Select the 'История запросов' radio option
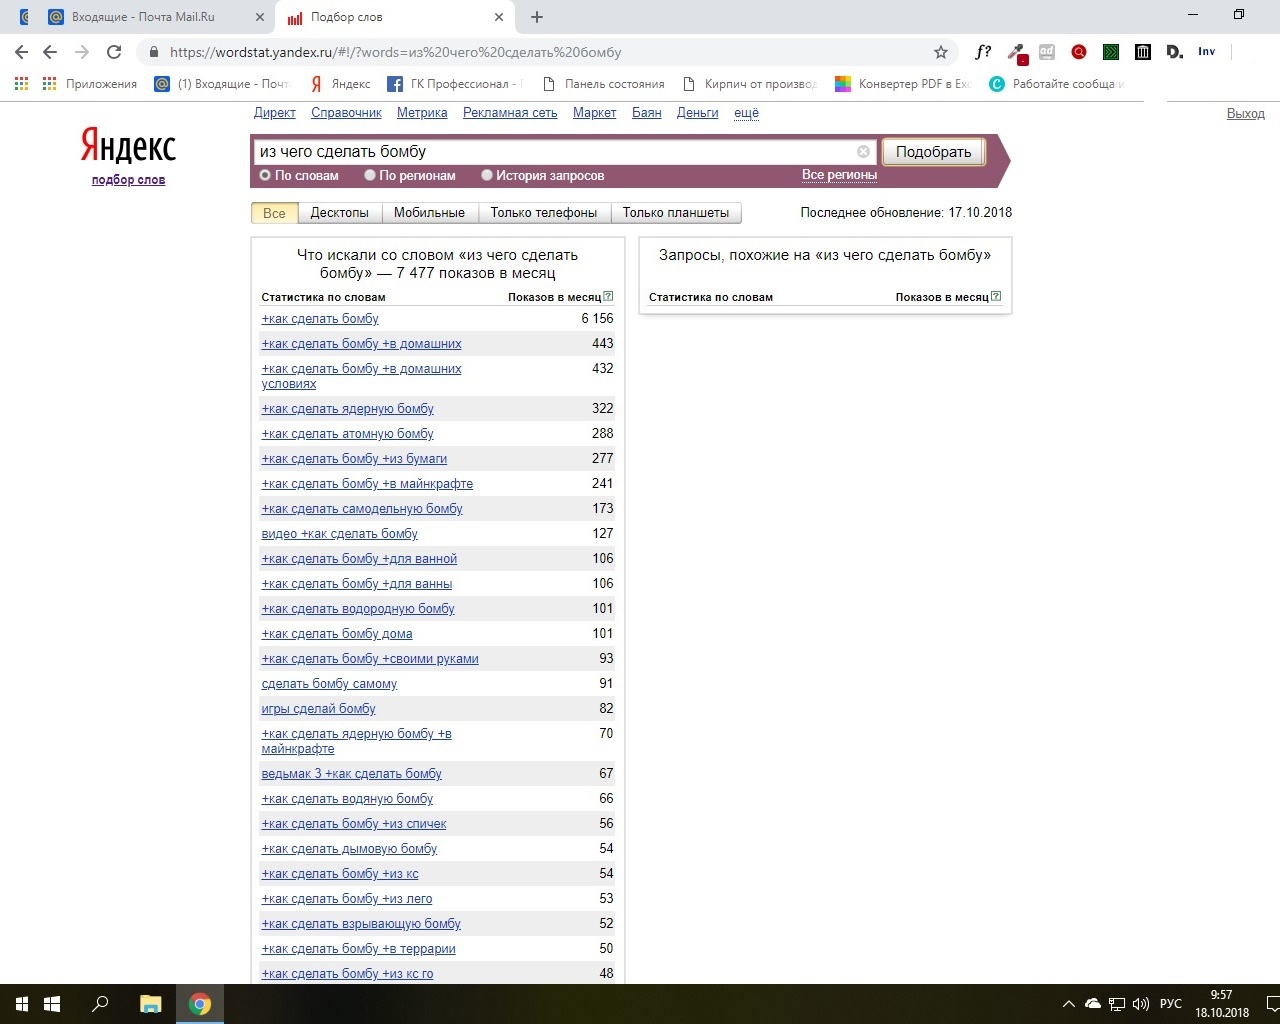The width and height of the screenshot is (1280, 1024). pos(487,175)
